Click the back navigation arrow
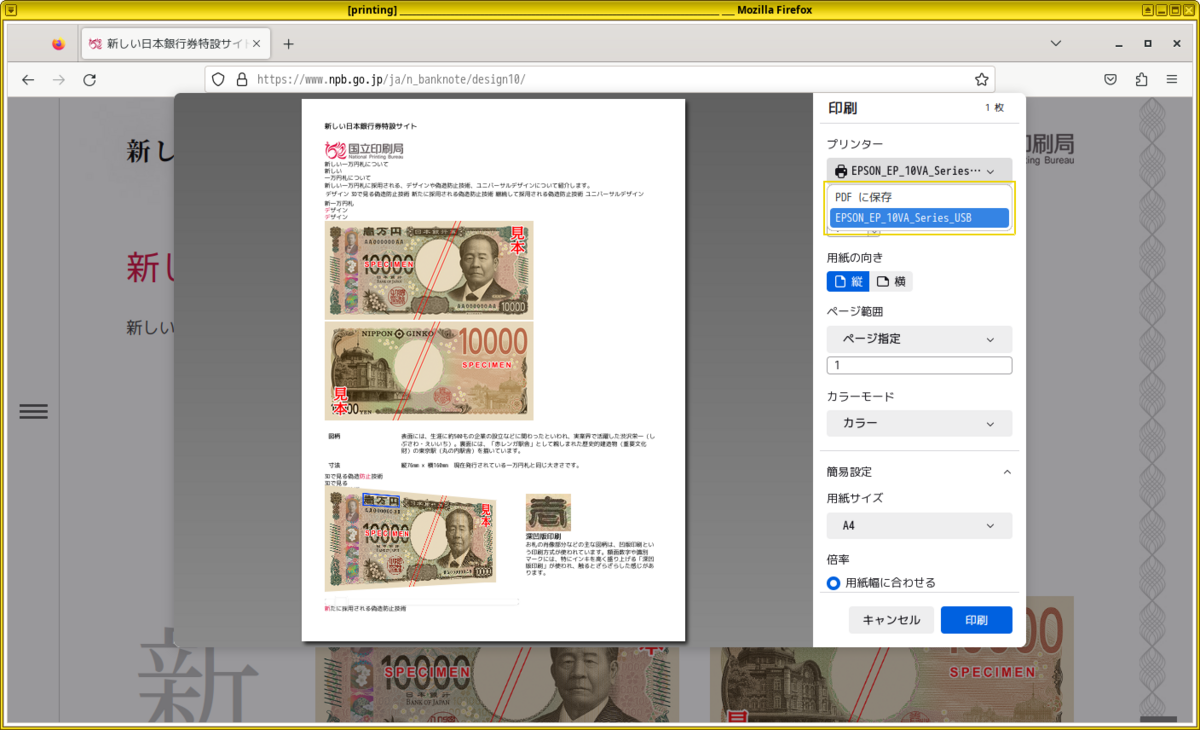 point(27,79)
